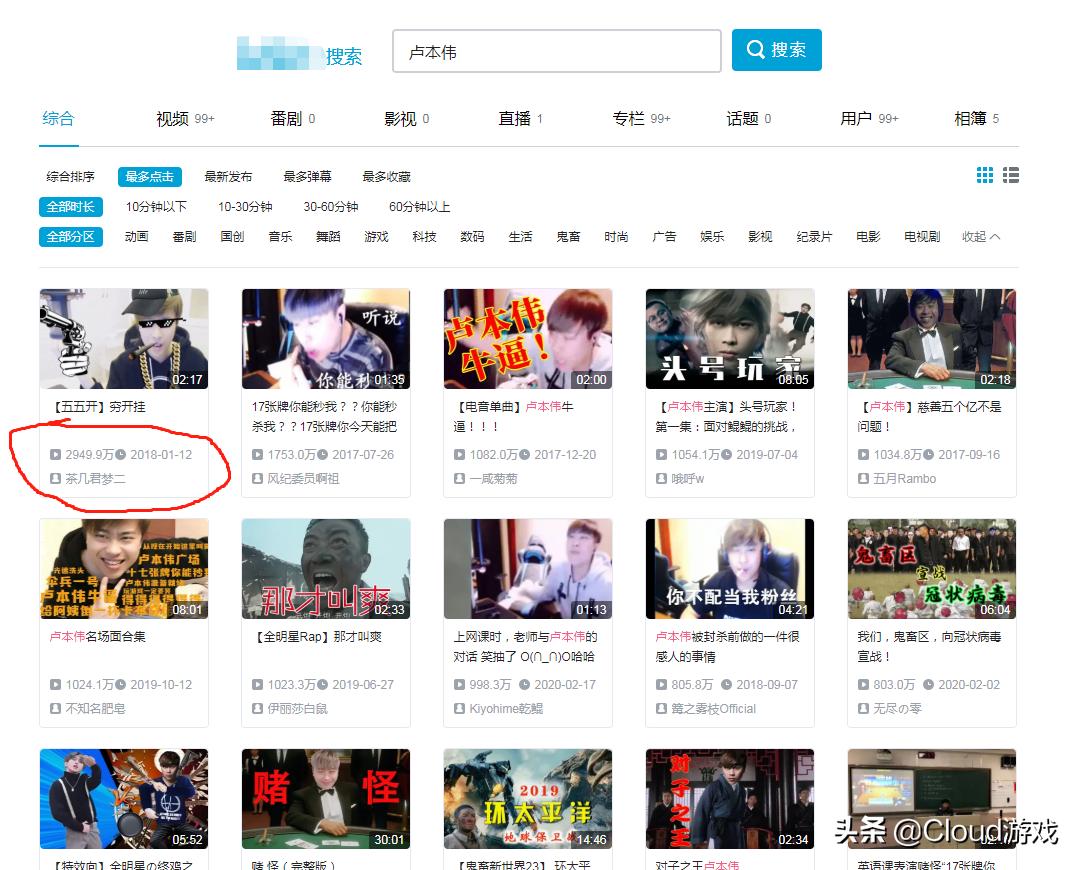Switch to list view layout icon
Image resolution: width=1083 pixels, height=870 pixels.
pyautogui.click(x=1011, y=175)
